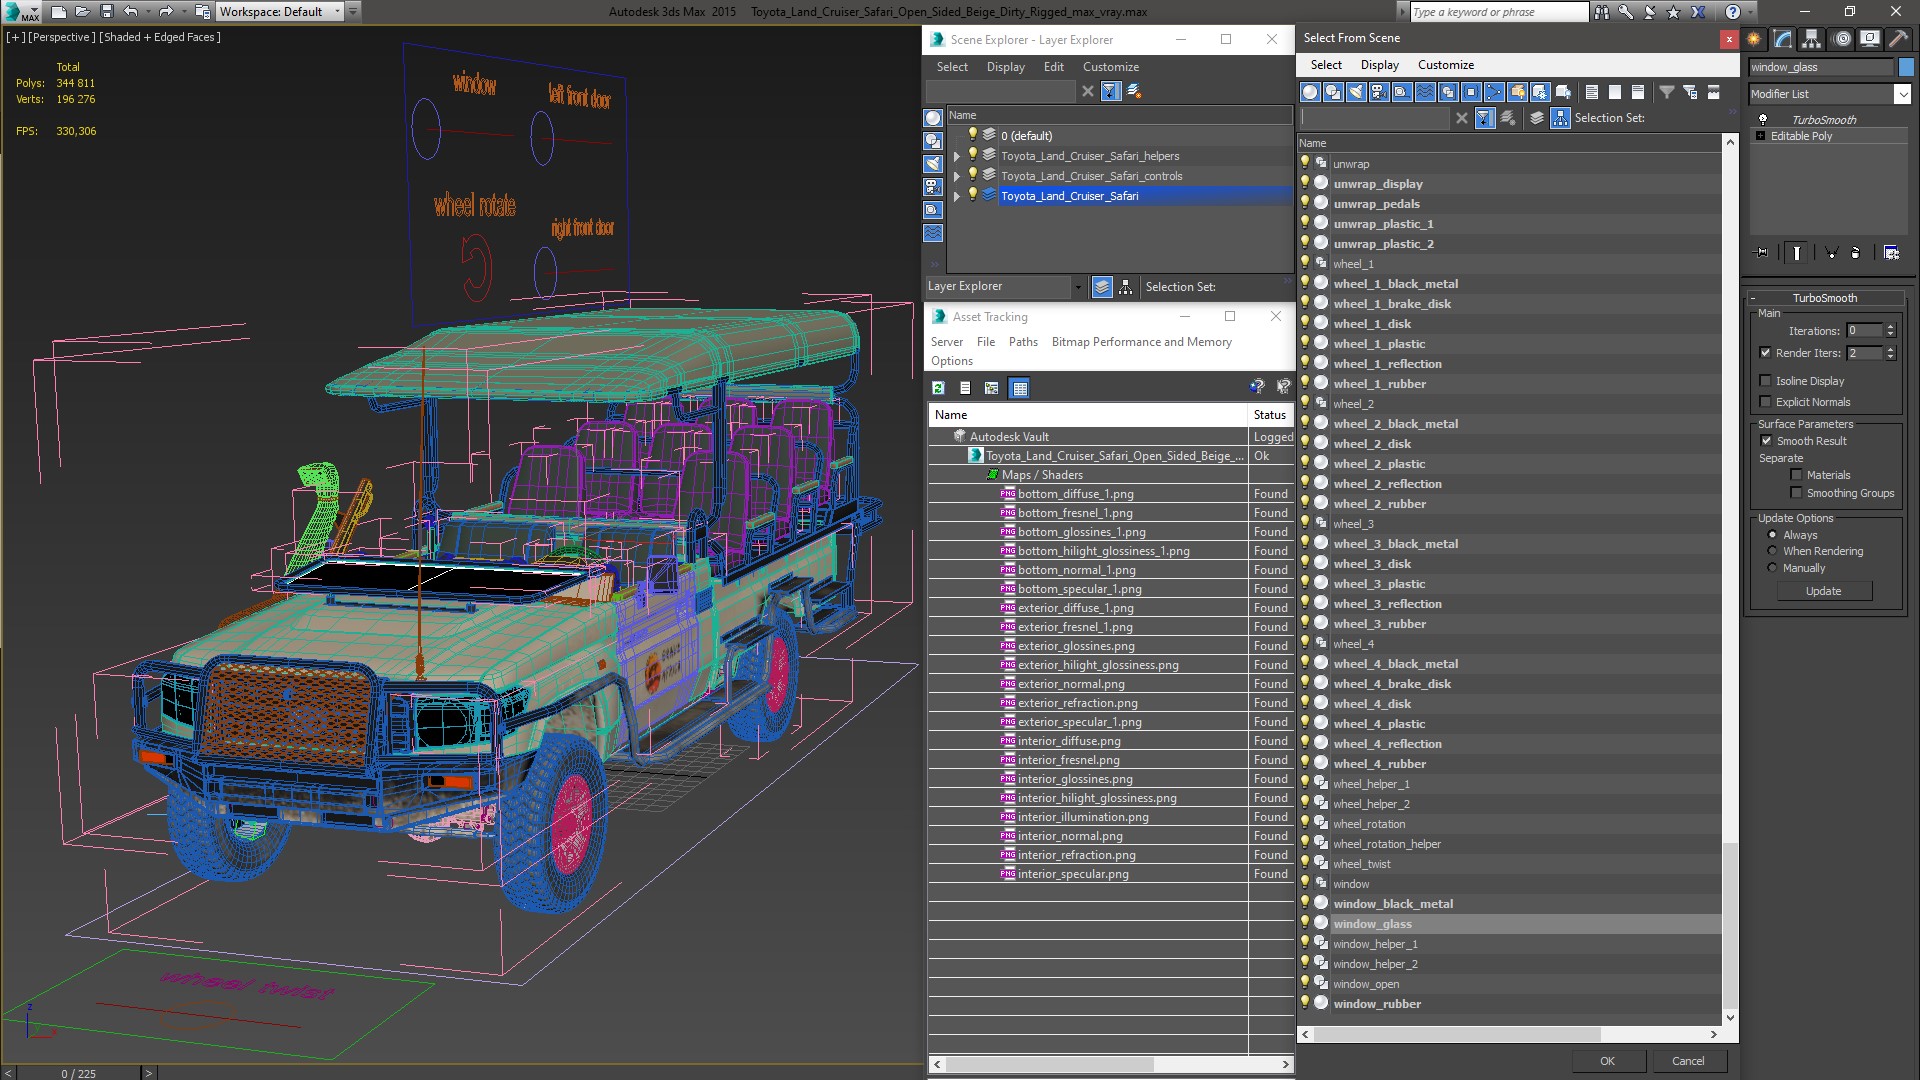The image size is (1920, 1080).
Task: Click the TurboSmooth Update button
Action: coord(1823,591)
